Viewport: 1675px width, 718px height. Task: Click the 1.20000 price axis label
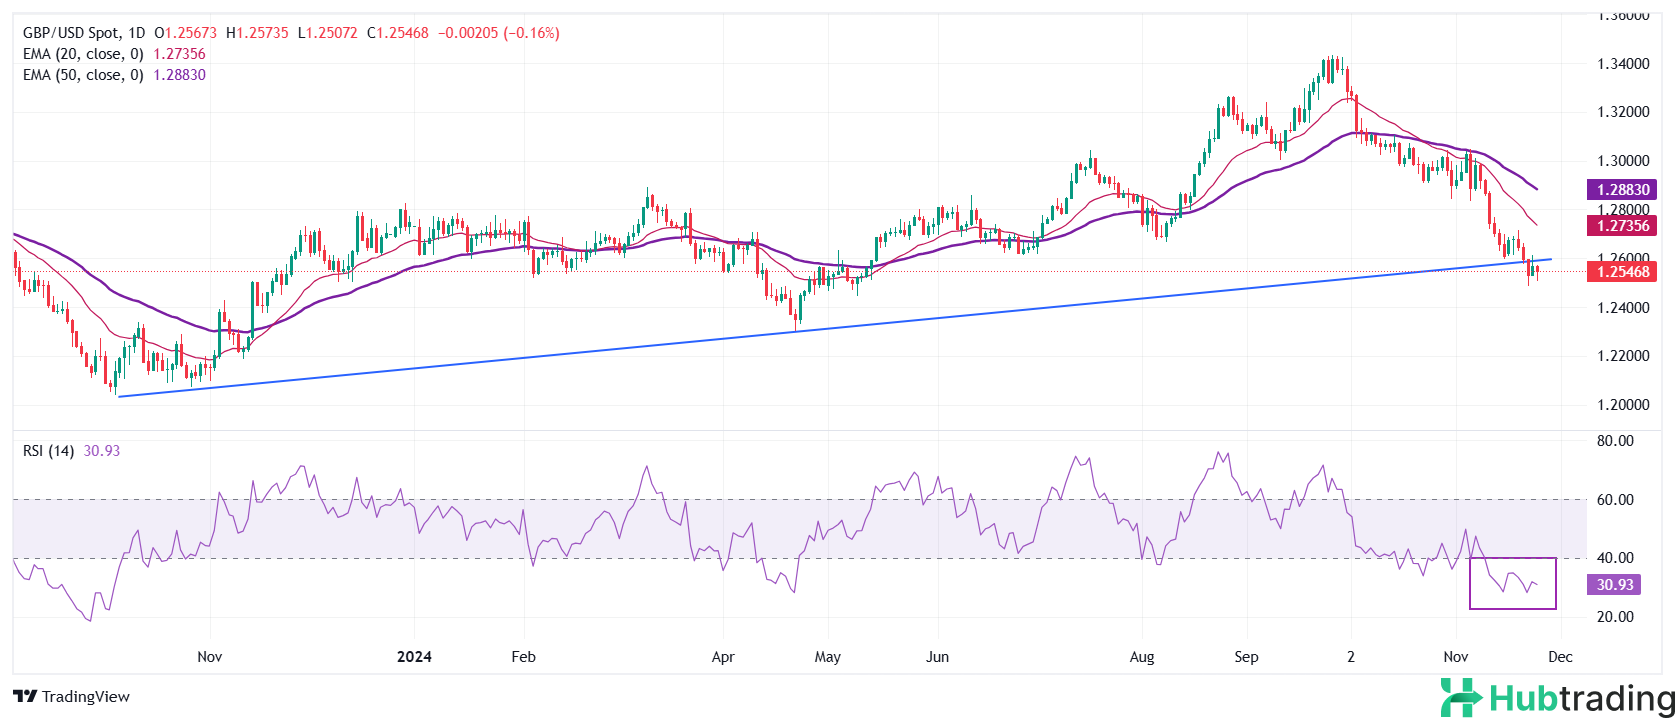[x=1622, y=405]
